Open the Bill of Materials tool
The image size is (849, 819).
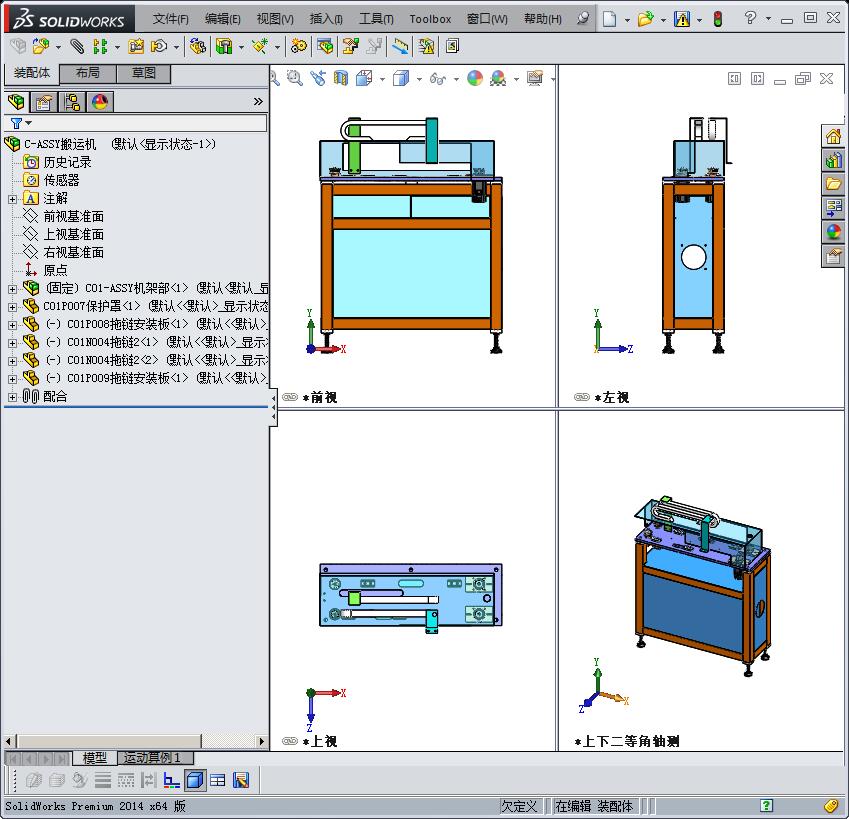[325, 47]
